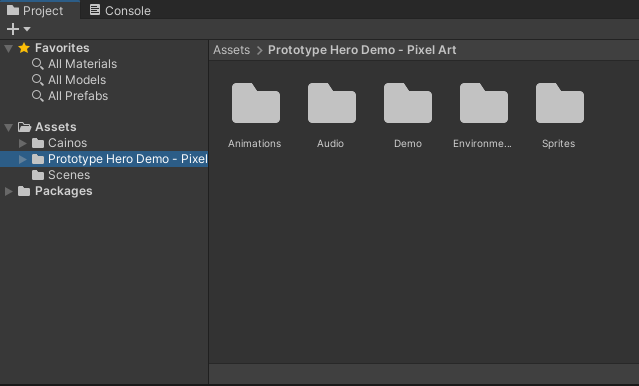The height and width of the screenshot is (386, 639).
Task: Select the Scenes folder label
Action: (x=69, y=175)
